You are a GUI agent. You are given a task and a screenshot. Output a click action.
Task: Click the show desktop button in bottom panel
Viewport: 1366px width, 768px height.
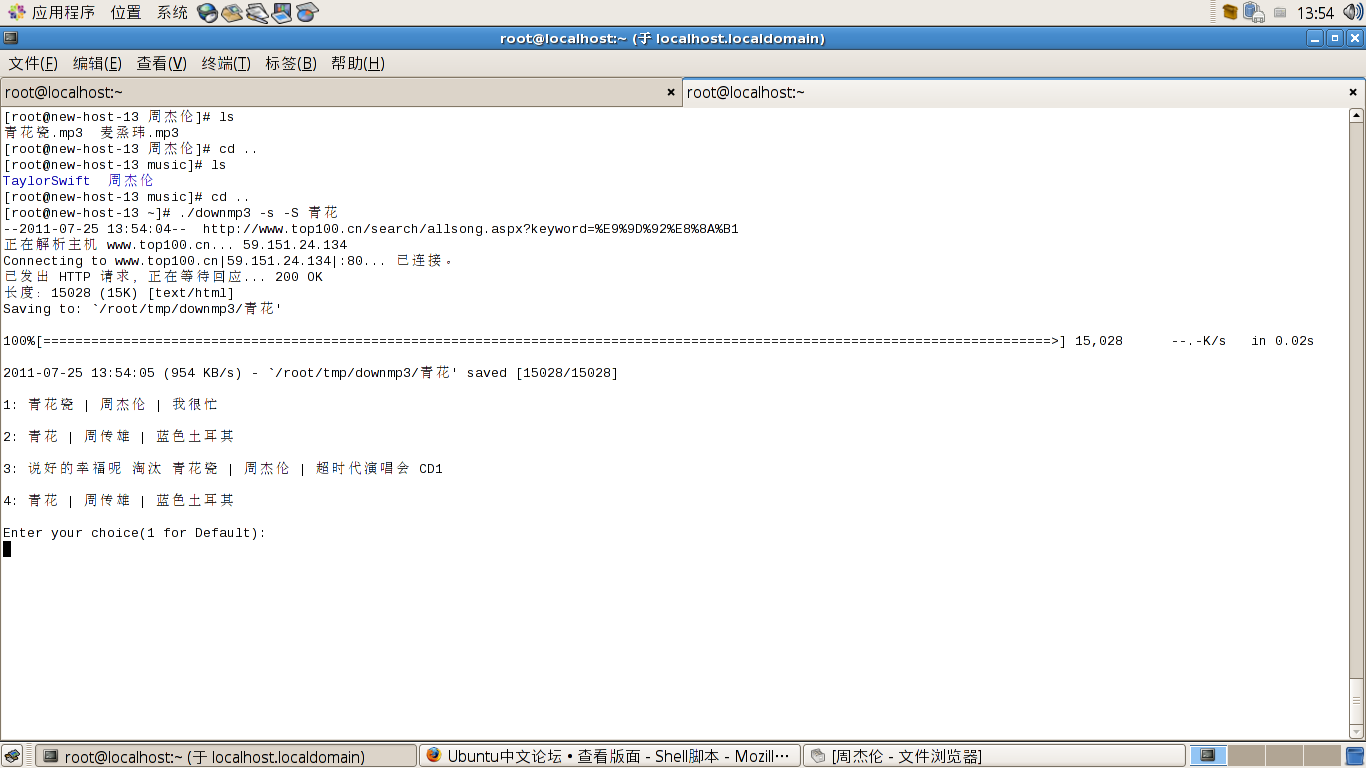(x=12, y=756)
